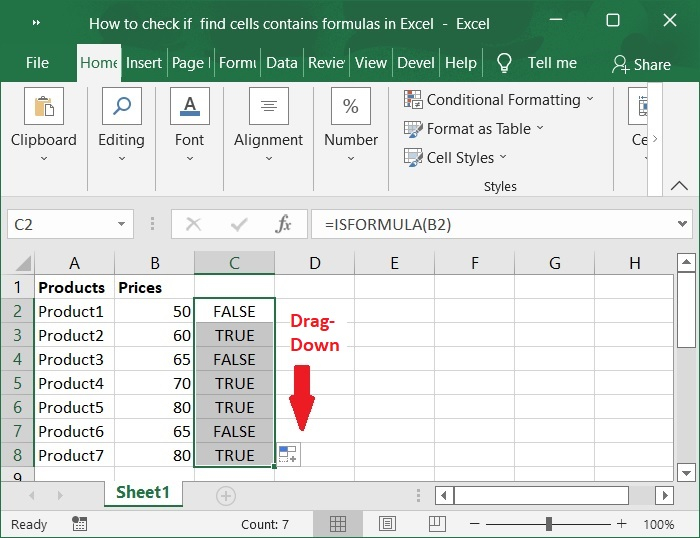The height and width of the screenshot is (538, 700).
Task: Switch to Normal view in status bar
Action: point(338,524)
